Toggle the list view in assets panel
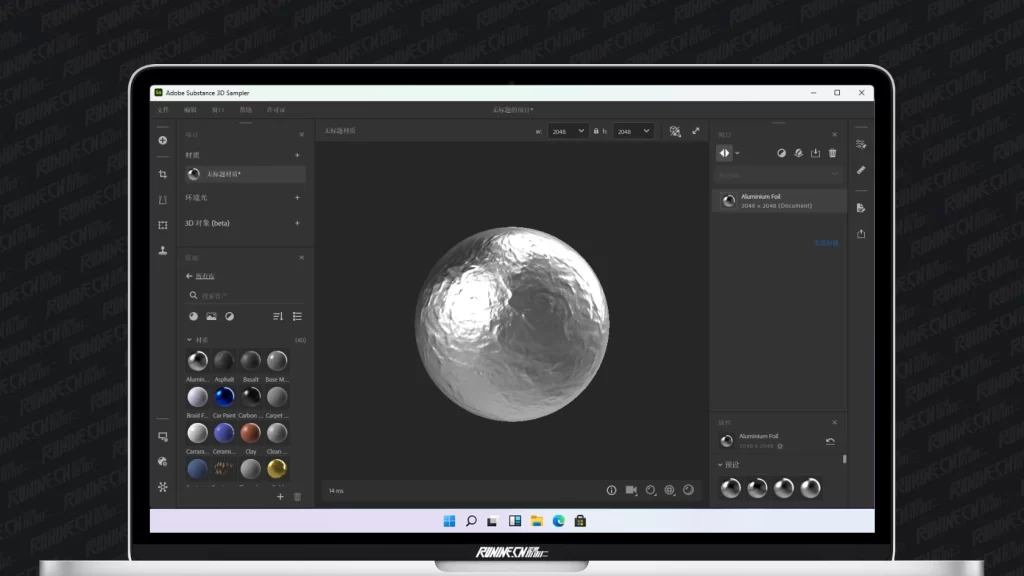The height and width of the screenshot is (576, 1024). [297, 316]
